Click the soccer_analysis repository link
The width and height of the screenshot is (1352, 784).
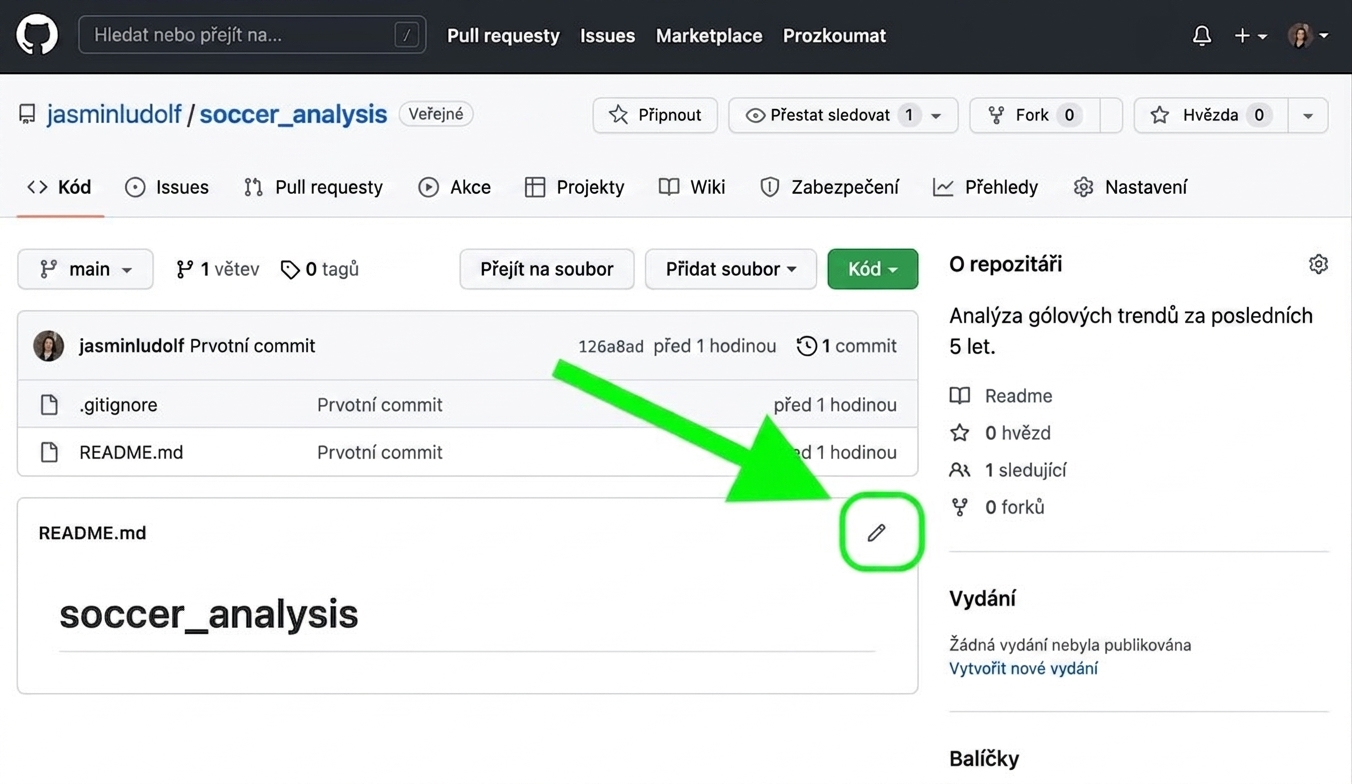pos(293,114)
